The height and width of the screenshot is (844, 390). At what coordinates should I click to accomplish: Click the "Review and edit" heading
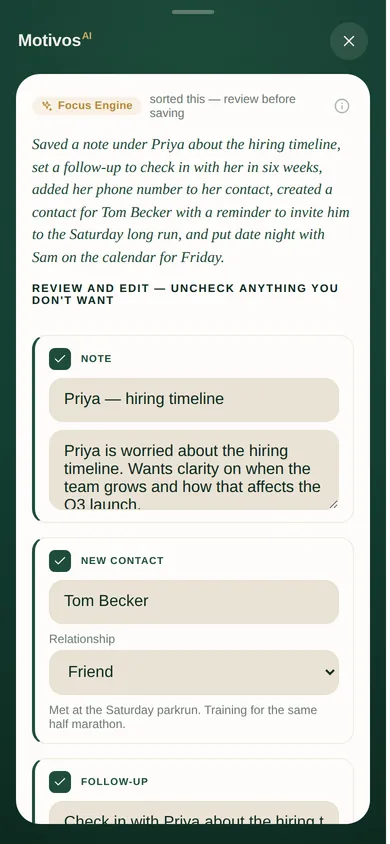(185, 294)
